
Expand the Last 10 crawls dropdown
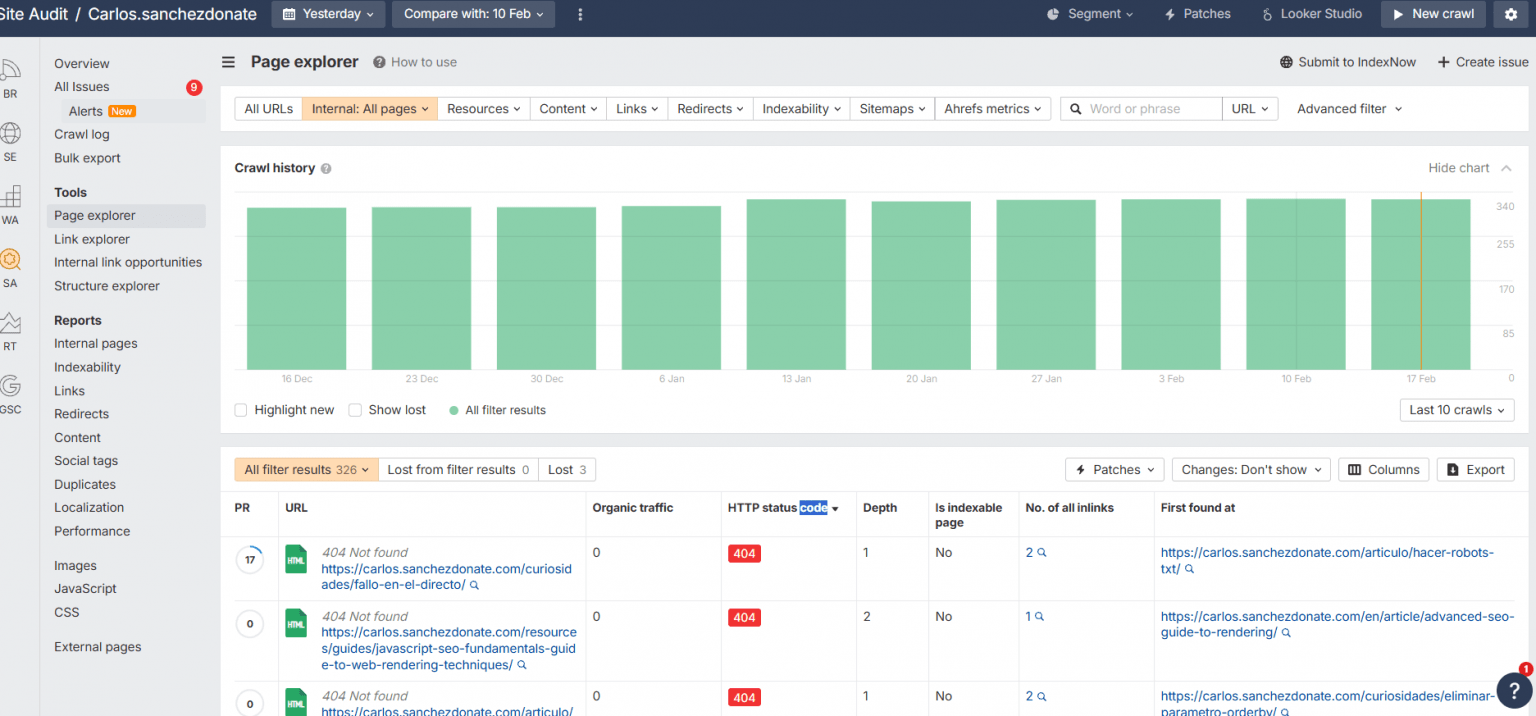coord(1456,410)
